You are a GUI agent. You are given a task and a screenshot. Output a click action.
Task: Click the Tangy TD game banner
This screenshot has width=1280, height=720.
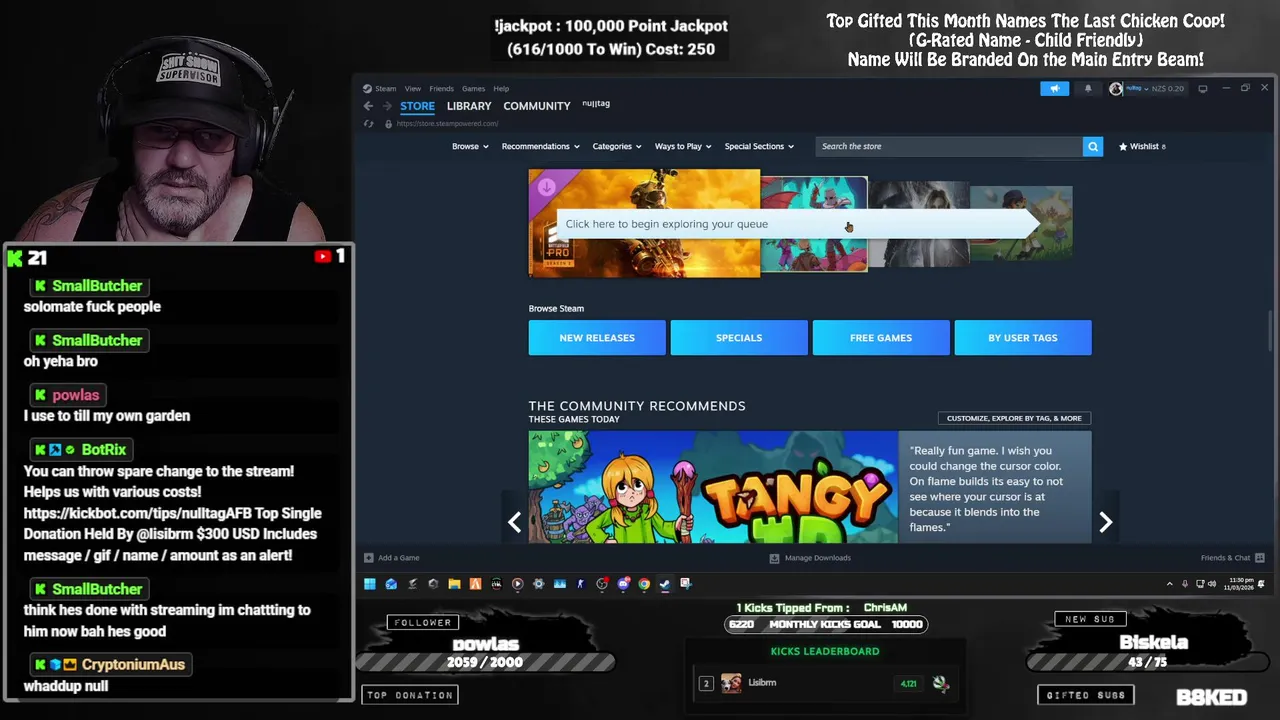pyautogui.click(x=713, y=487)
